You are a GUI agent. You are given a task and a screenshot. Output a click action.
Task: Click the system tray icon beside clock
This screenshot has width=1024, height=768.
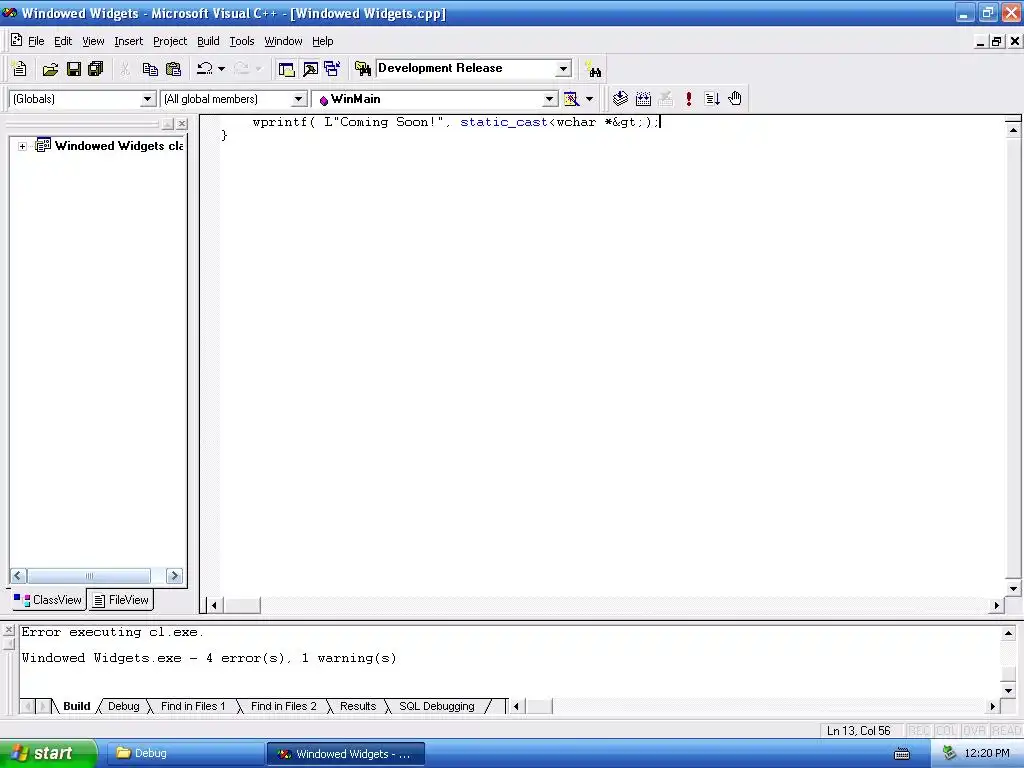pos(949,754)
